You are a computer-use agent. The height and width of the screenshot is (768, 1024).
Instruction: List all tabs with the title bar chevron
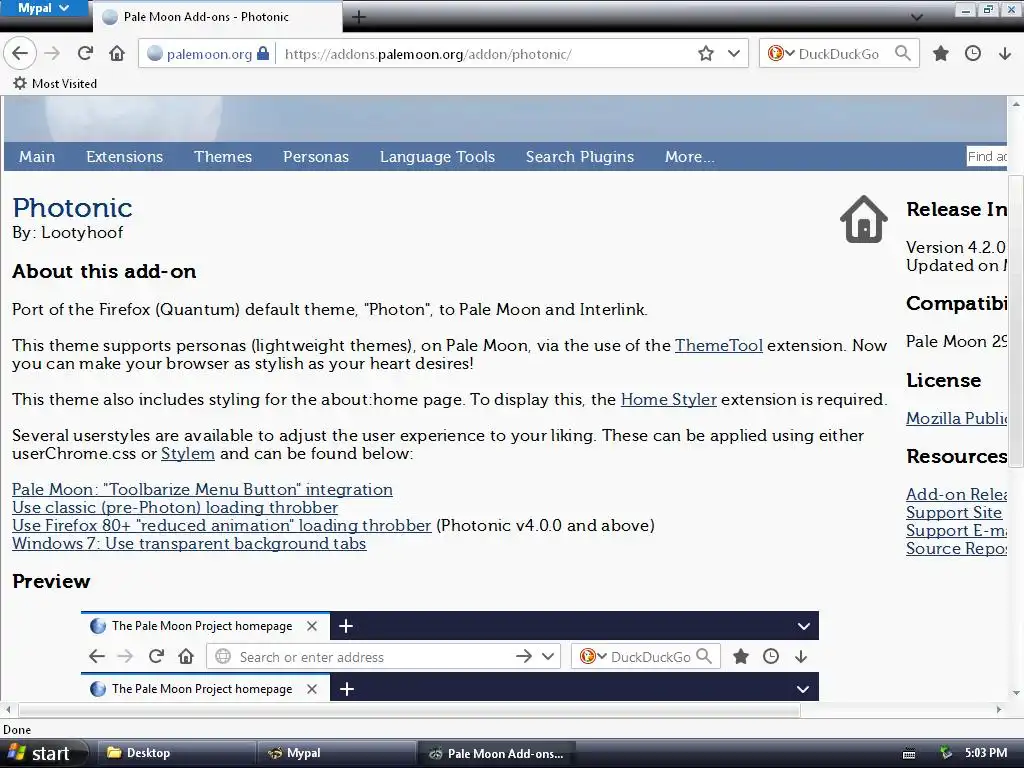click(917, 17)
